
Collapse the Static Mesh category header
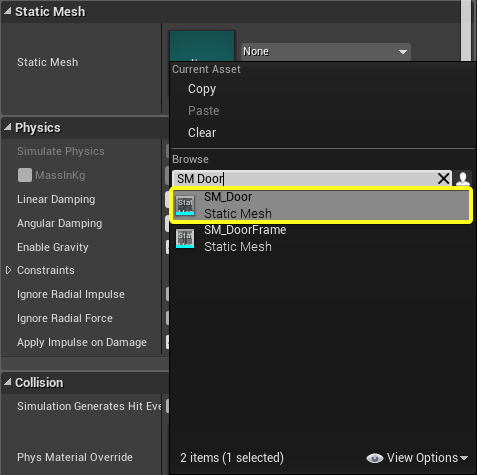click(8, 11)
